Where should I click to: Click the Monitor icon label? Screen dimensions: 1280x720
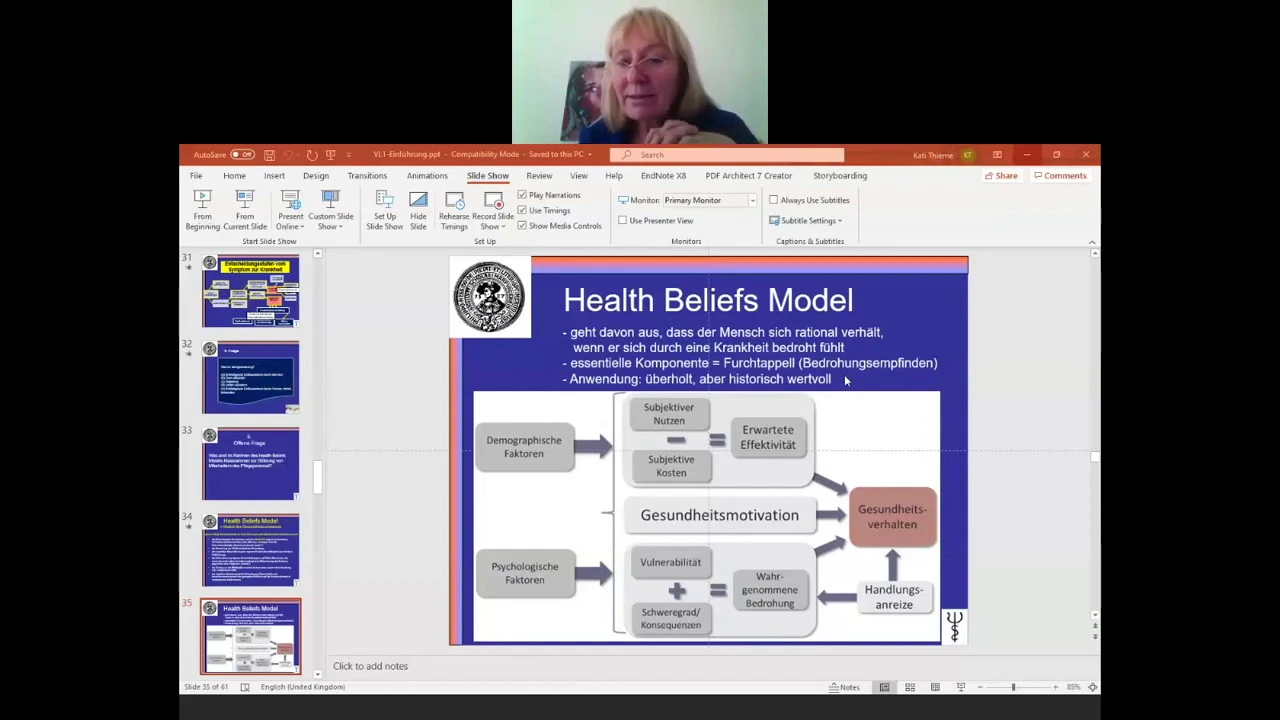coord(624,200)
